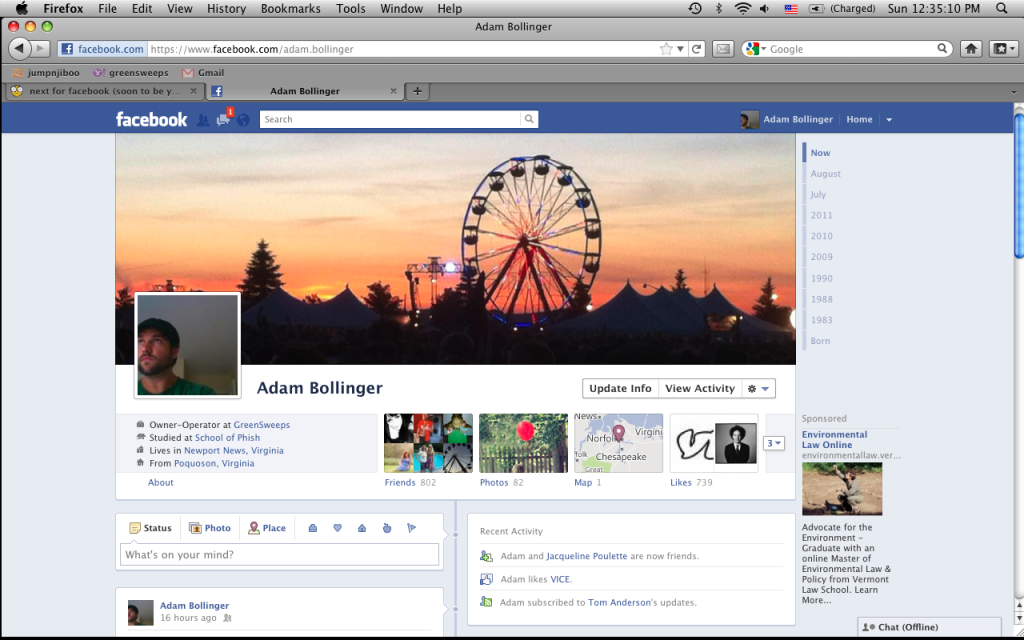Open the Tools menu
Viewport: 1024px width, 640px height.
(x=351, y=8)
